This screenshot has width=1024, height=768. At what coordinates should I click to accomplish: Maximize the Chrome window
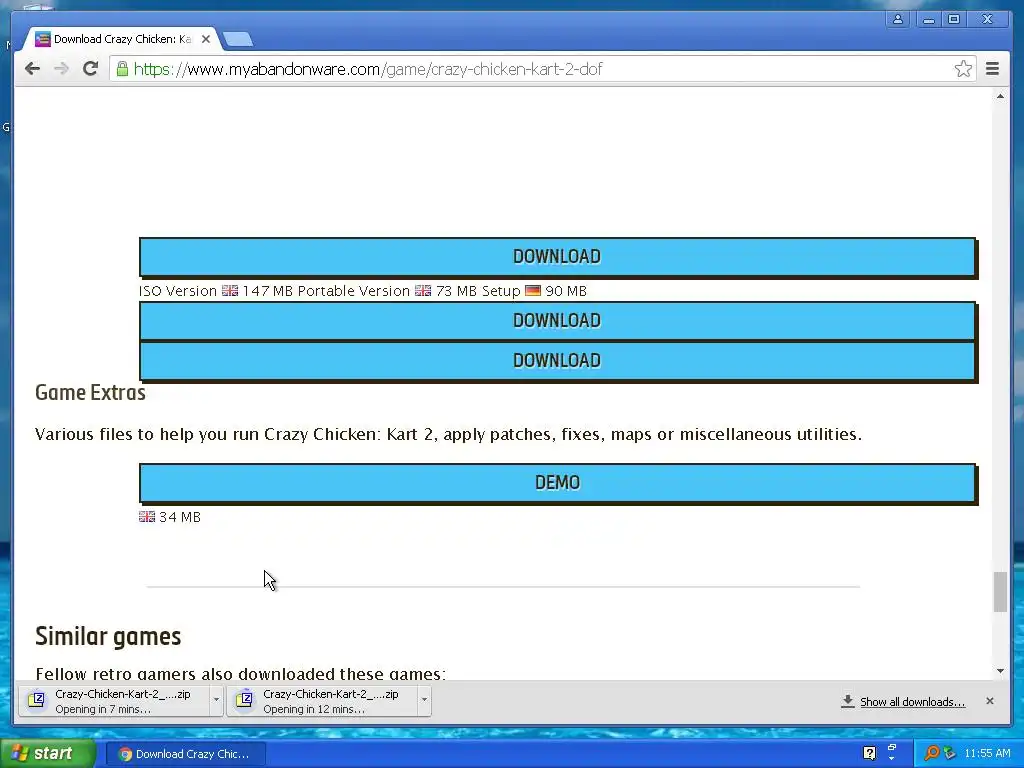click(x=954, y=19)
